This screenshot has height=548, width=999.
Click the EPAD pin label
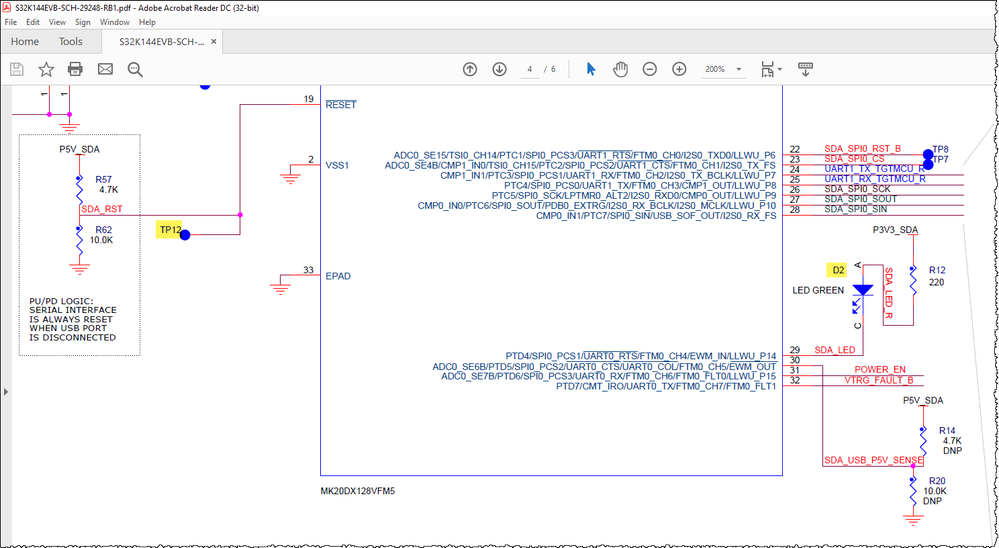338,276
